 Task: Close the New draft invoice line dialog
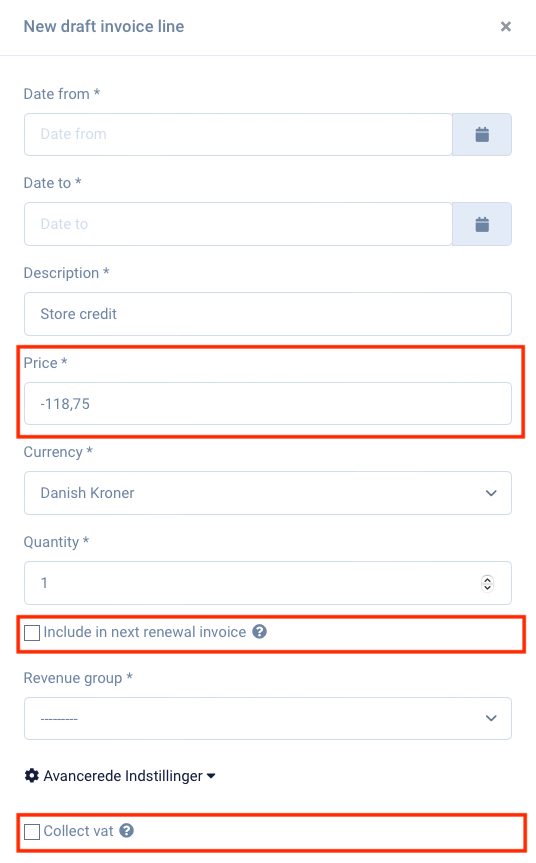pyautogui.click(x=506, y=26)
